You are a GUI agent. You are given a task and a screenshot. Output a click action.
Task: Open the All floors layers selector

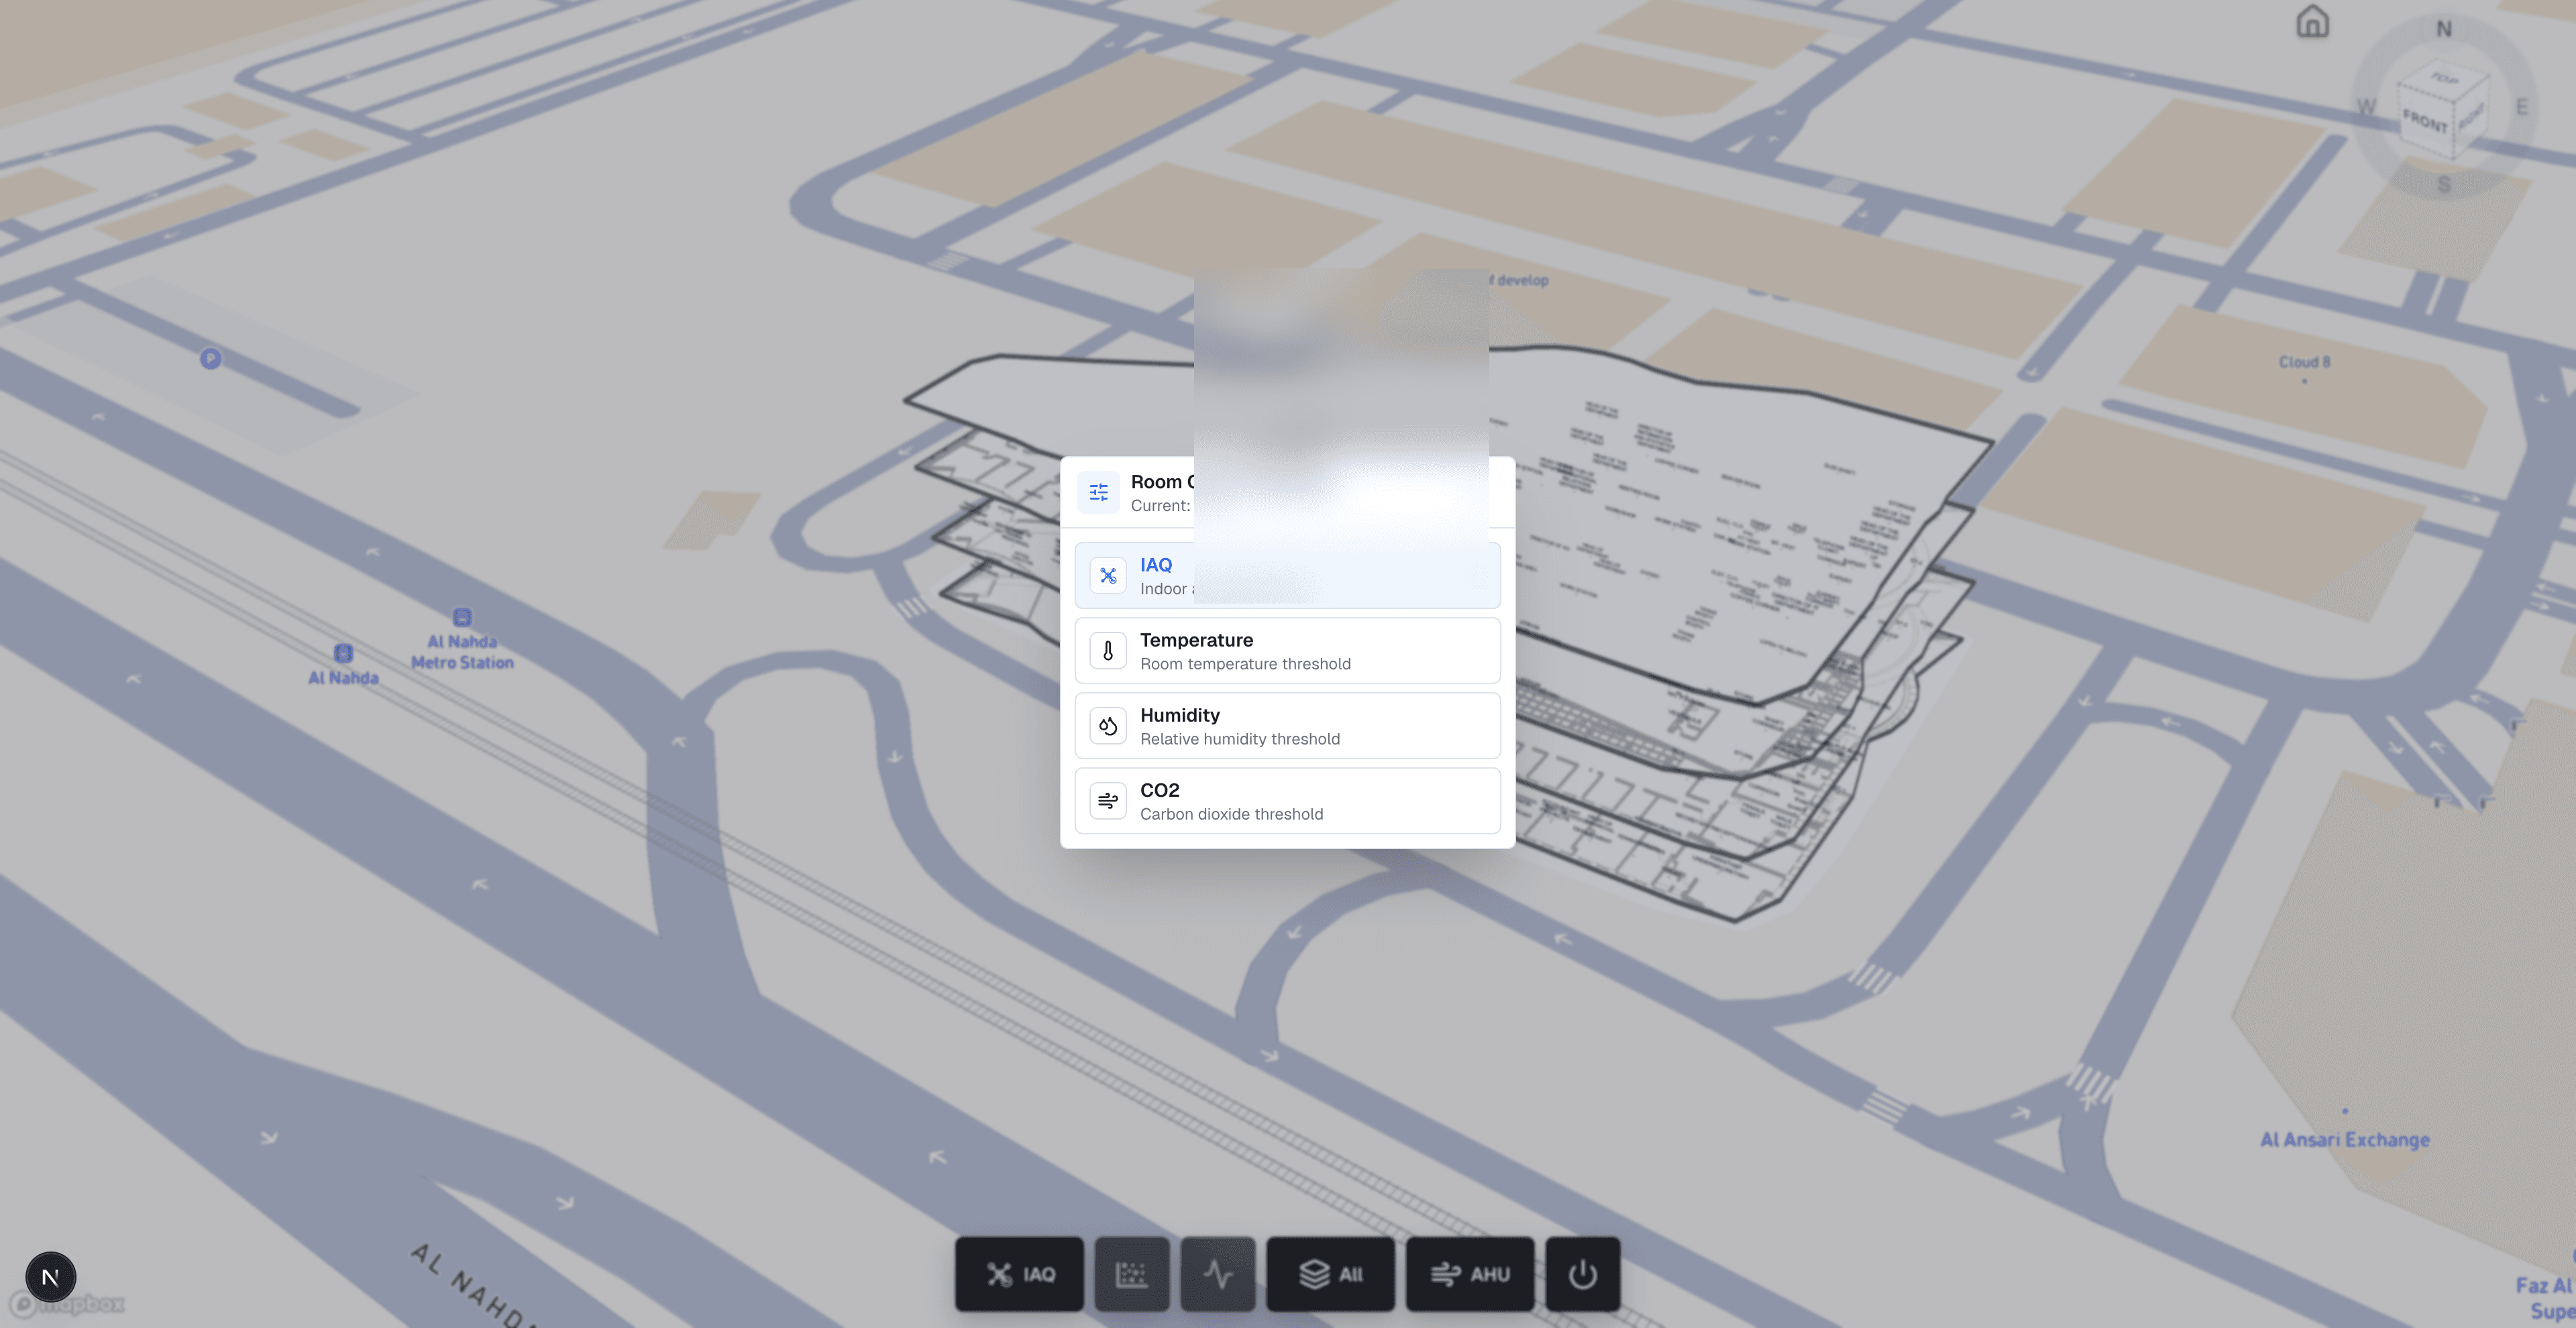pos(1330,1274)
